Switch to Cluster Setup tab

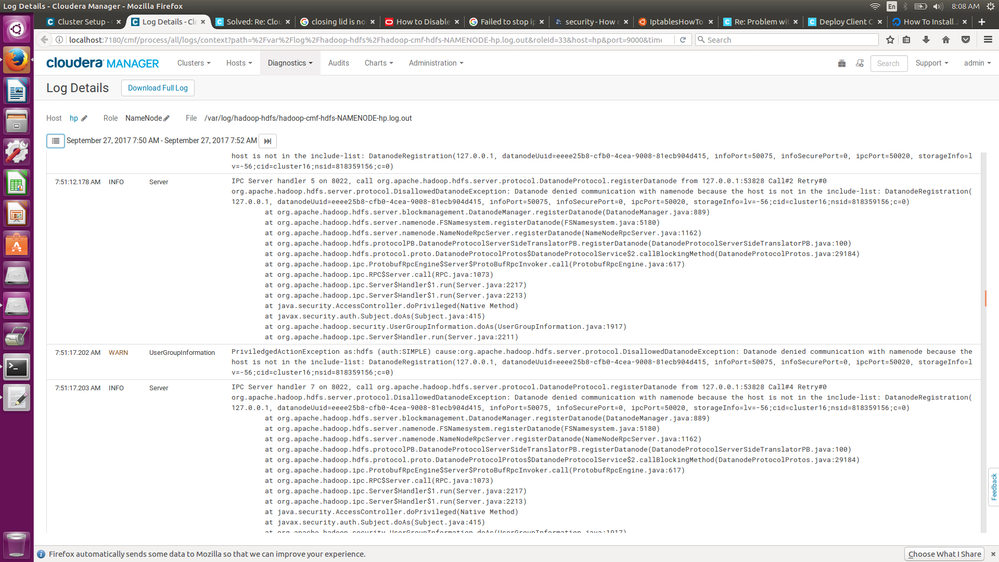coord(82,22)
